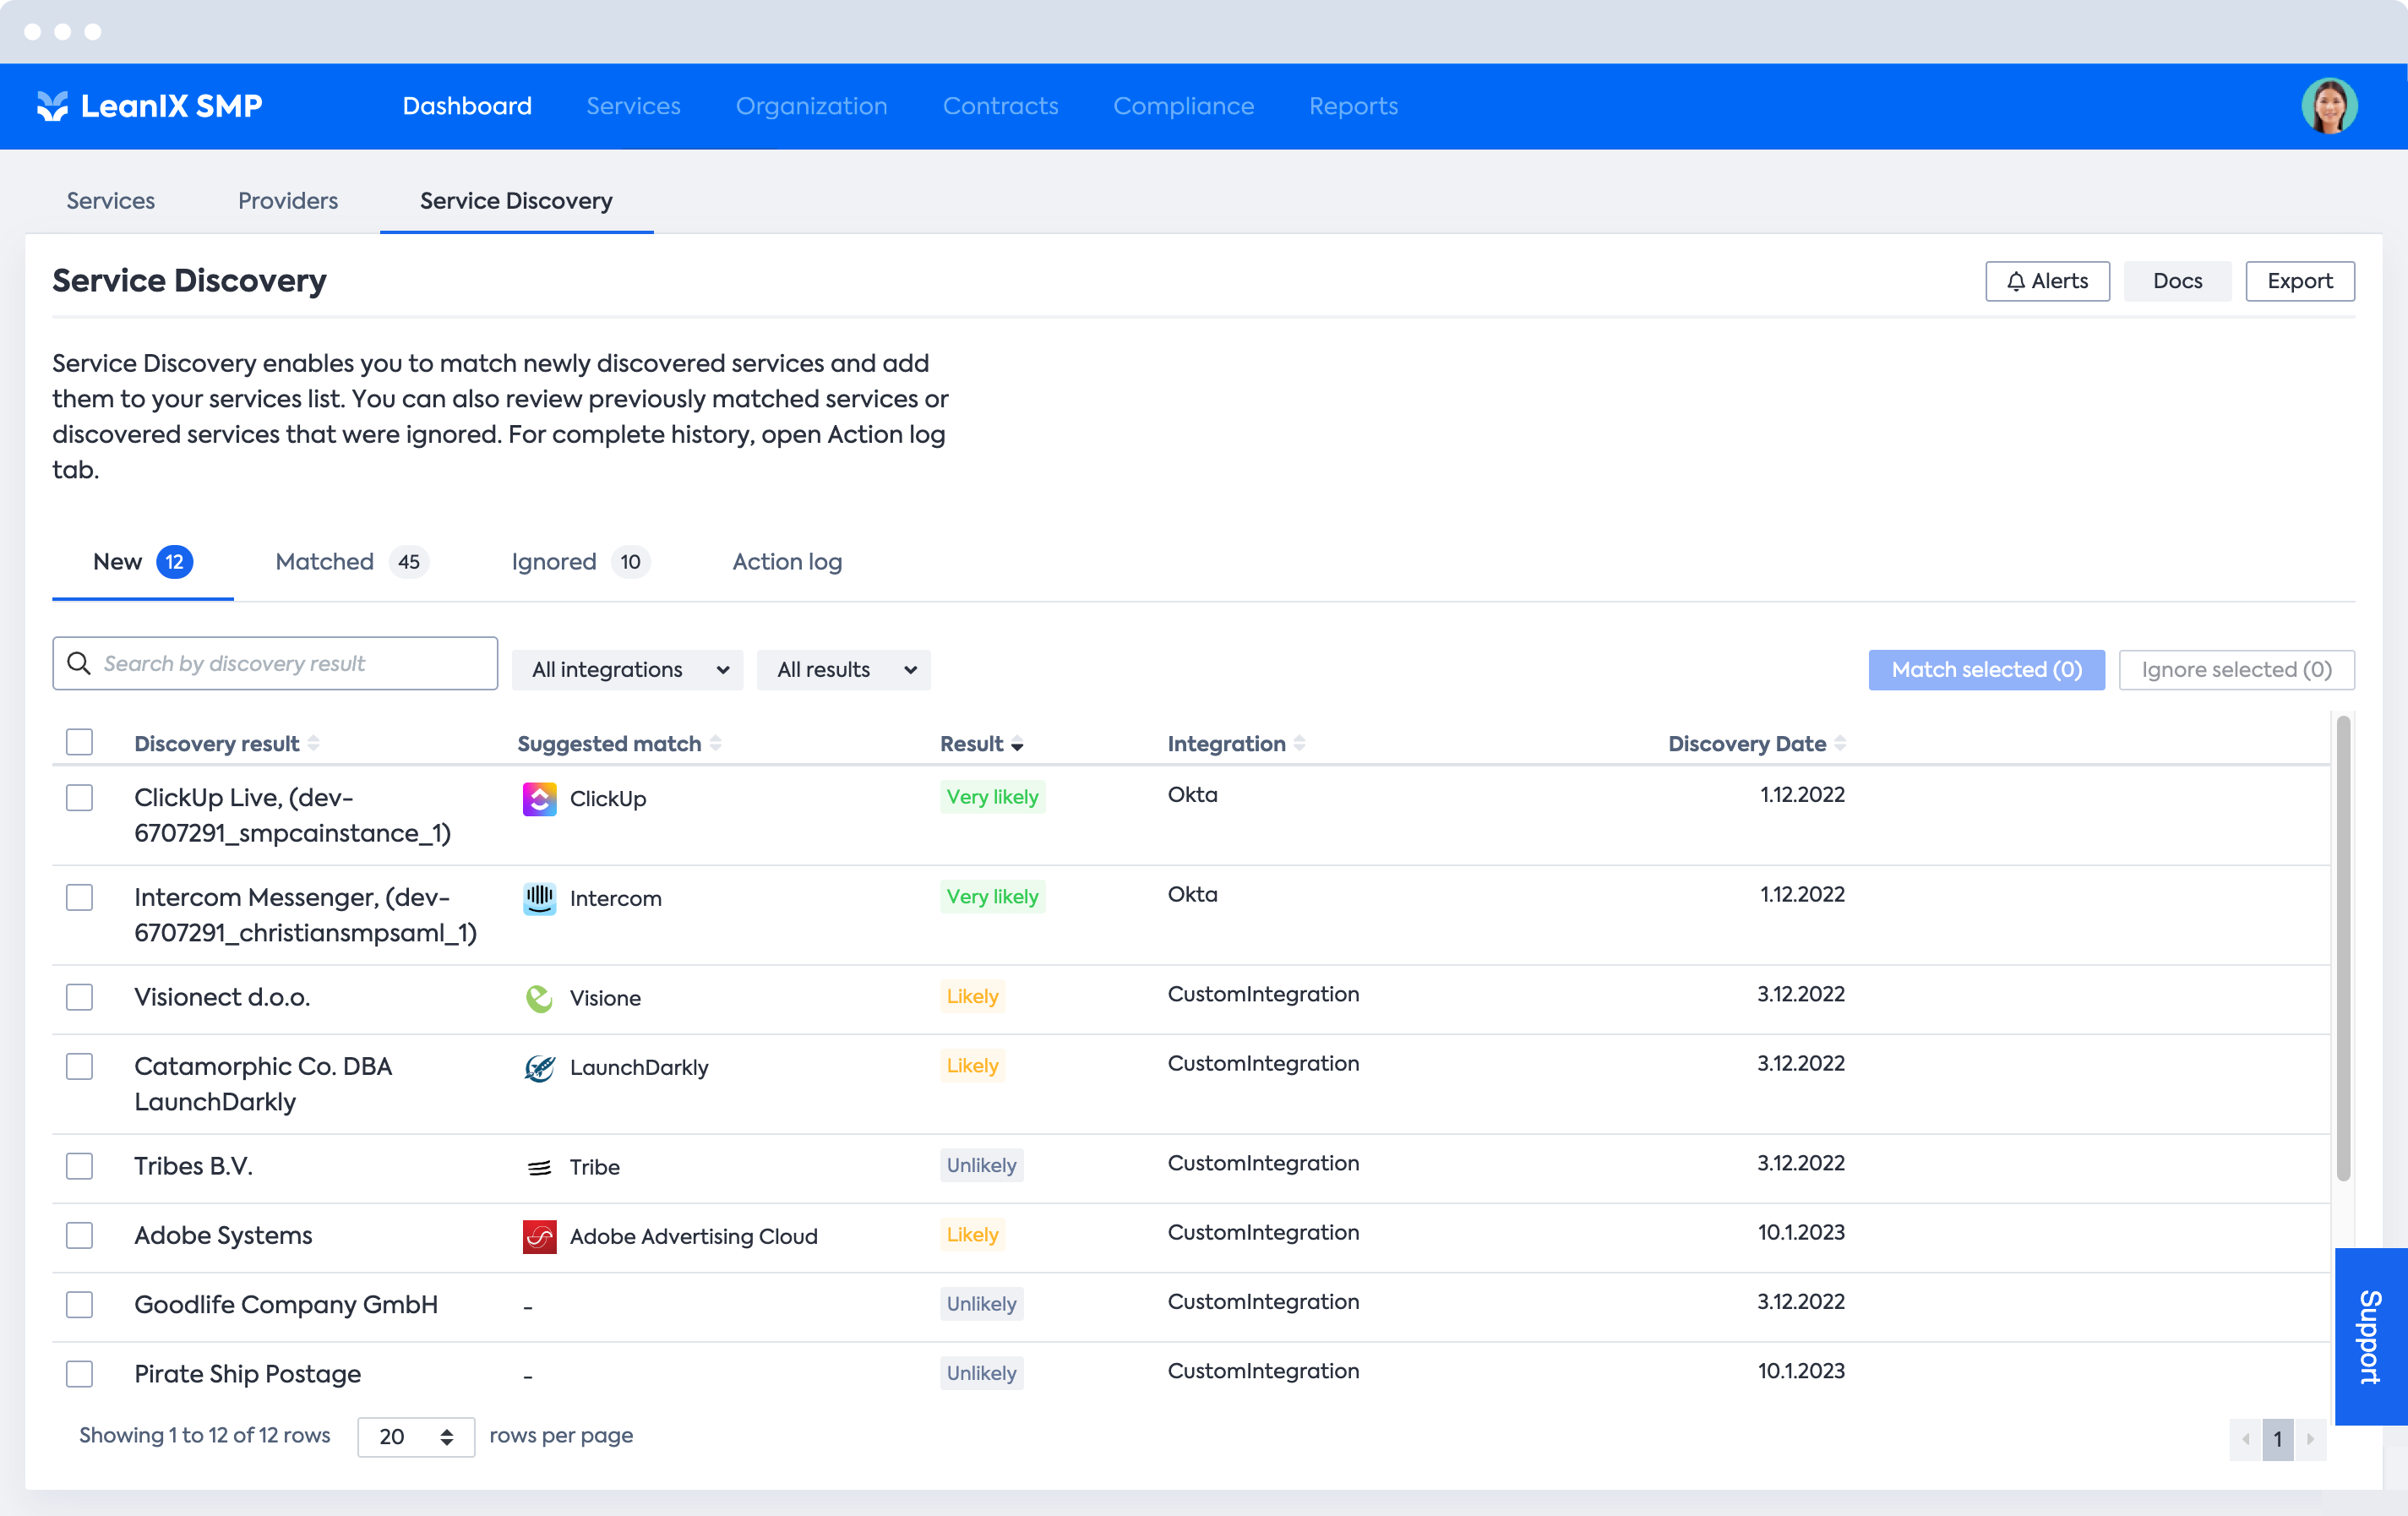Click the Adobe Advertising Cloud icon
Image resolution: width=2408 pixels, height=1516 pixels.
tap(539, 1237)
